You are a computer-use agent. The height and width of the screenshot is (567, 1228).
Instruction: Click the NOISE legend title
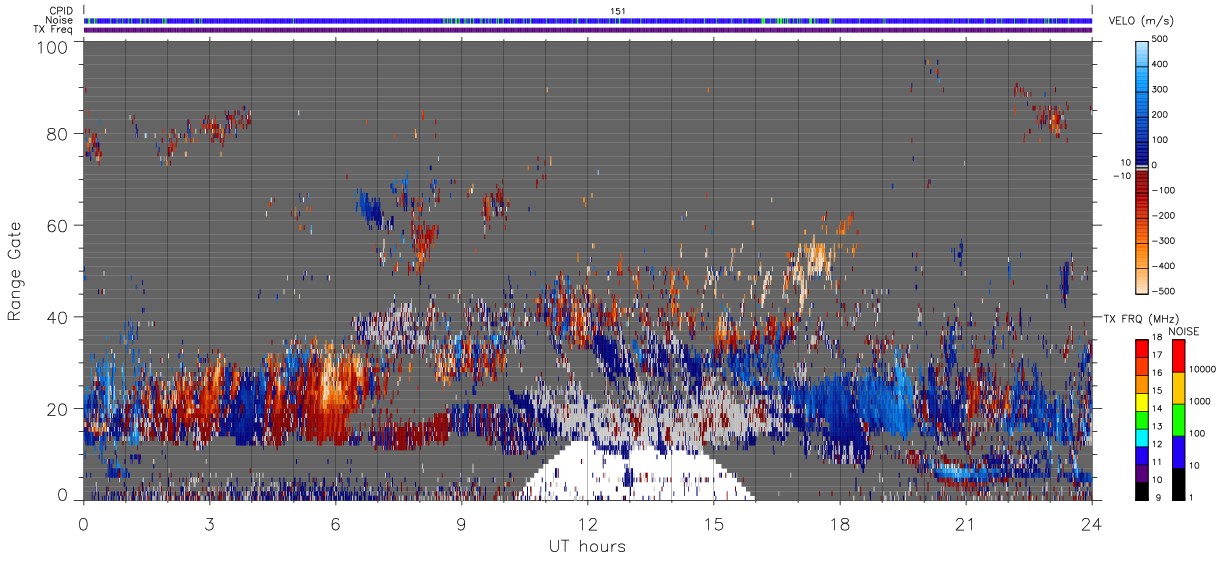(1183, 331)
